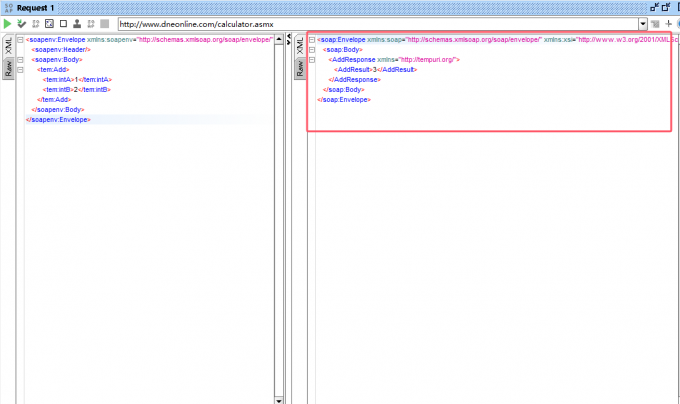
Task: Click the first window icon in title bar
Action: pos(654,7)
